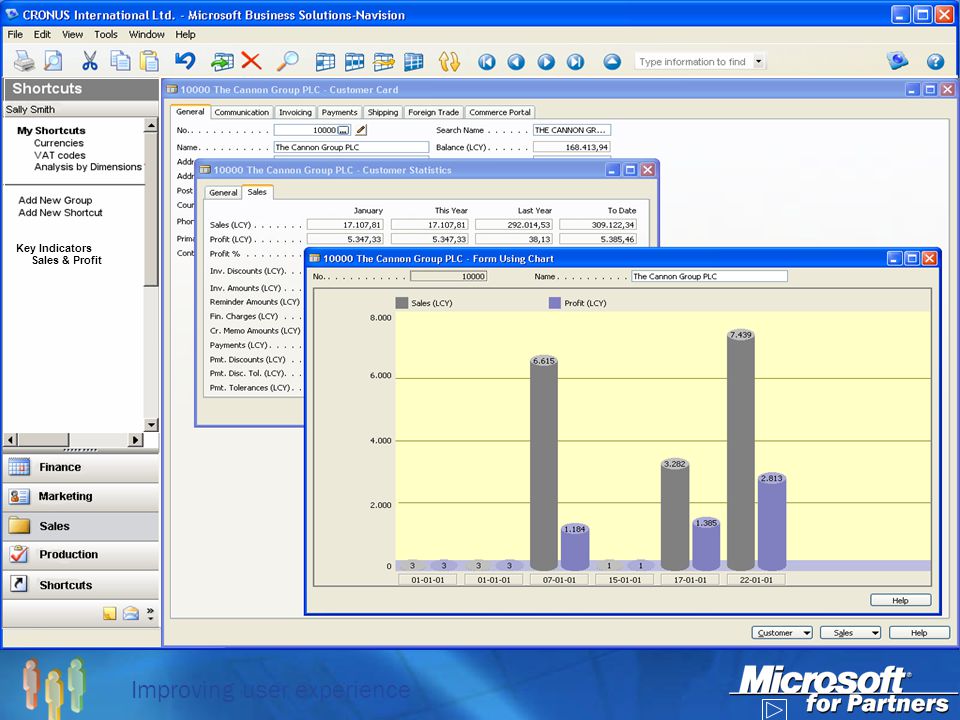This screenshot has height=720, width=960.
Task: Select Sales tab in Customer Statistics
Action: coord(257,192)
